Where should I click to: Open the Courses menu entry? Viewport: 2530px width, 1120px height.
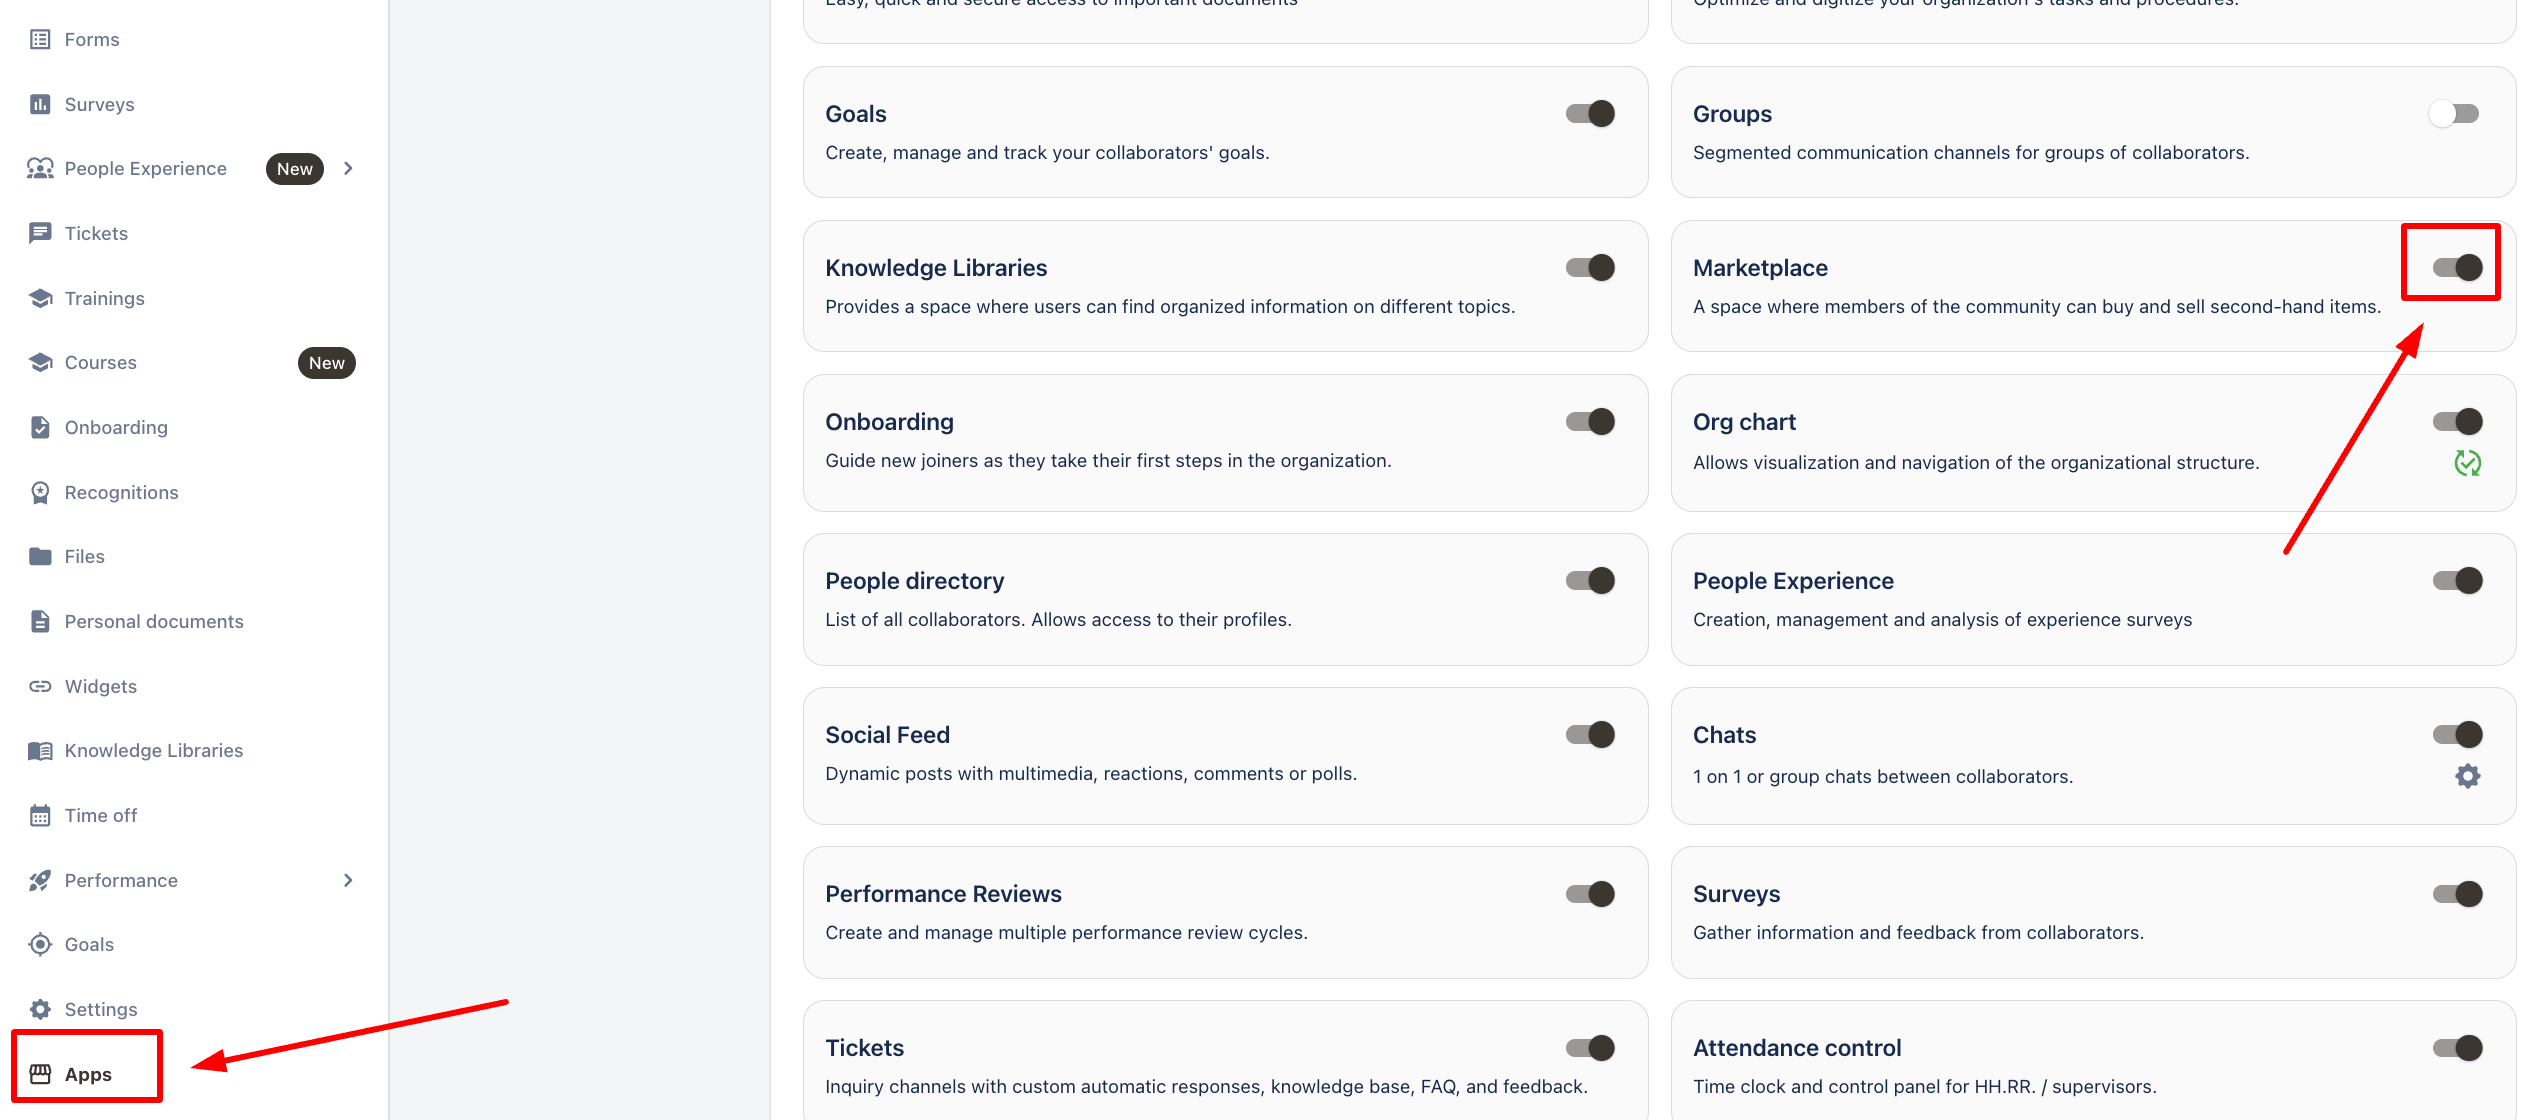coord(100,362)
